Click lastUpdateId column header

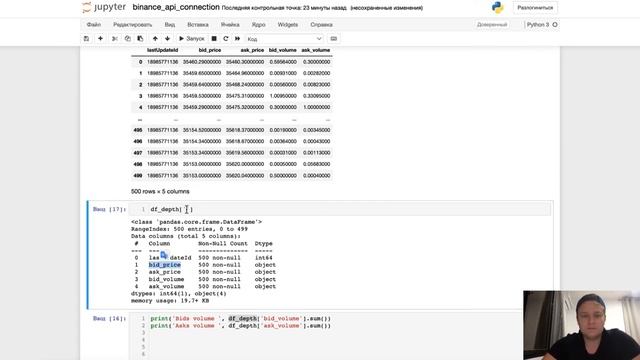(162, 50)
